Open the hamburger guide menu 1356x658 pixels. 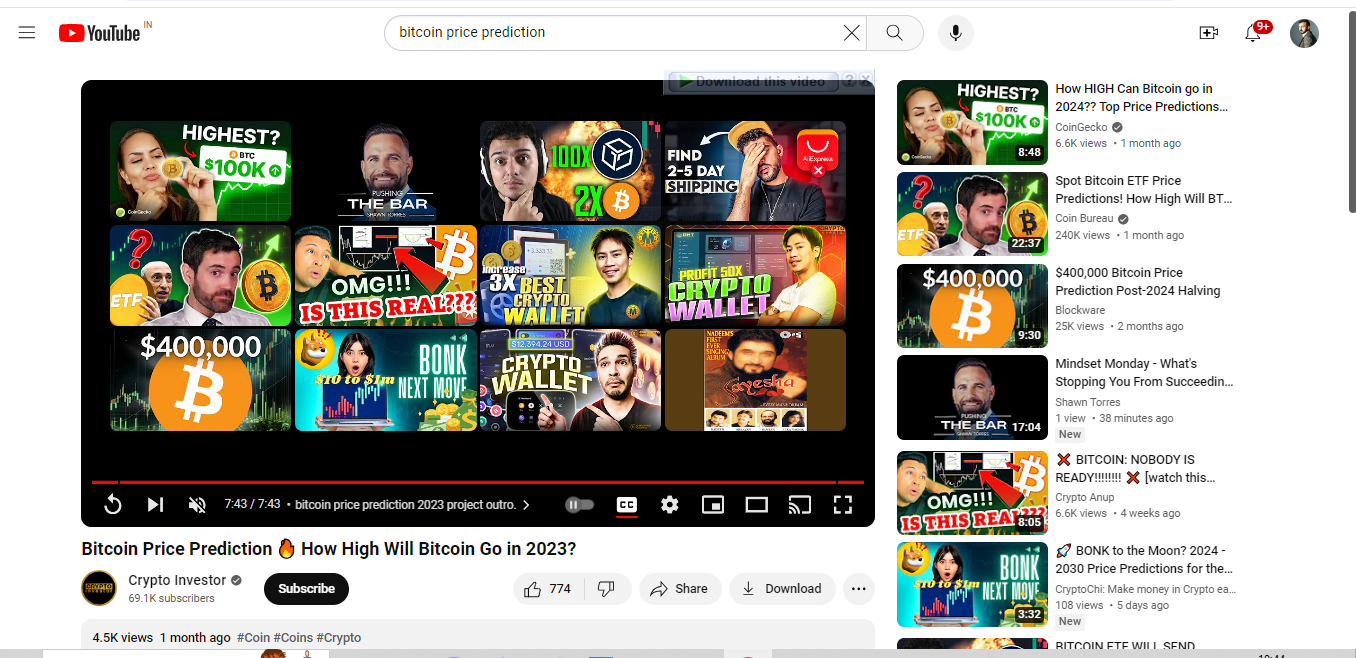27,33
